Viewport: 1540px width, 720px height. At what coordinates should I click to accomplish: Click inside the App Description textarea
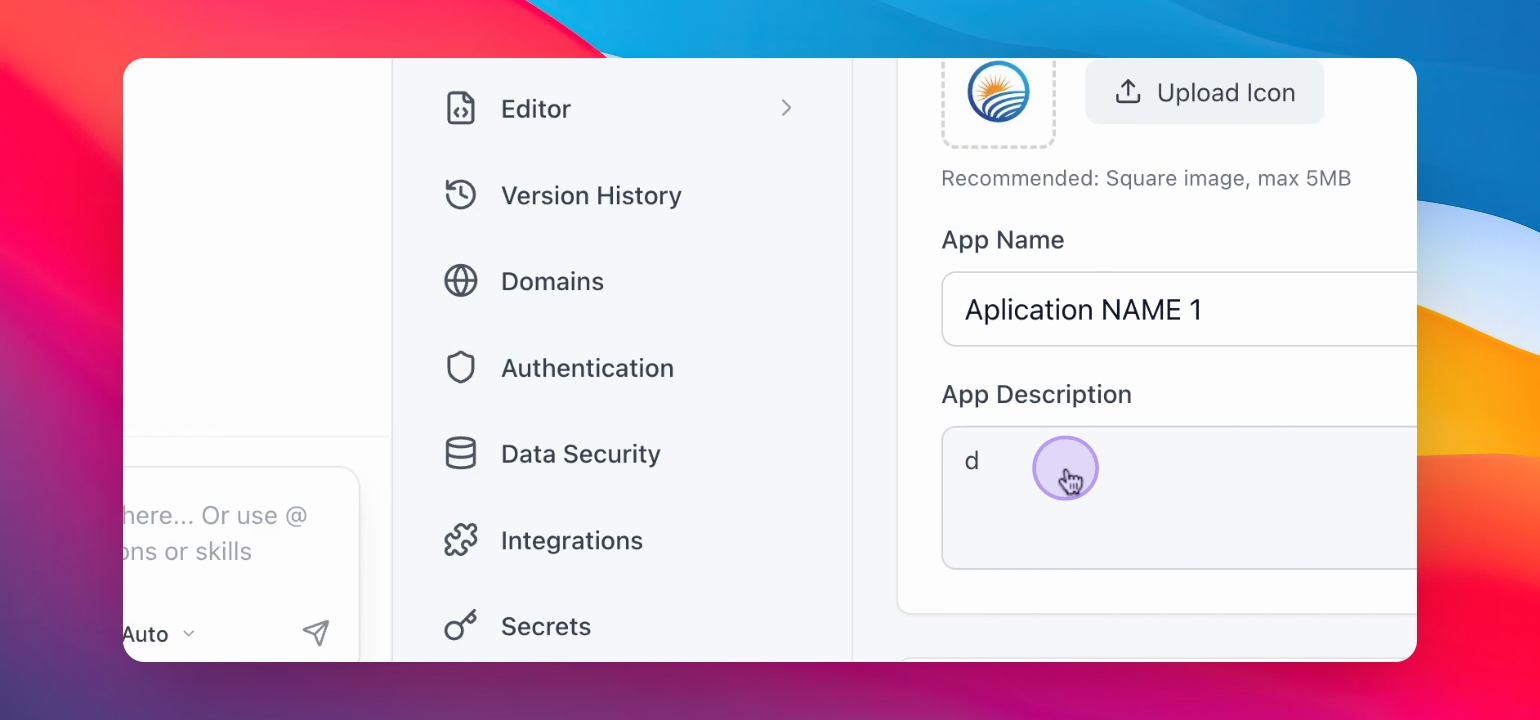pos(1179,498)
